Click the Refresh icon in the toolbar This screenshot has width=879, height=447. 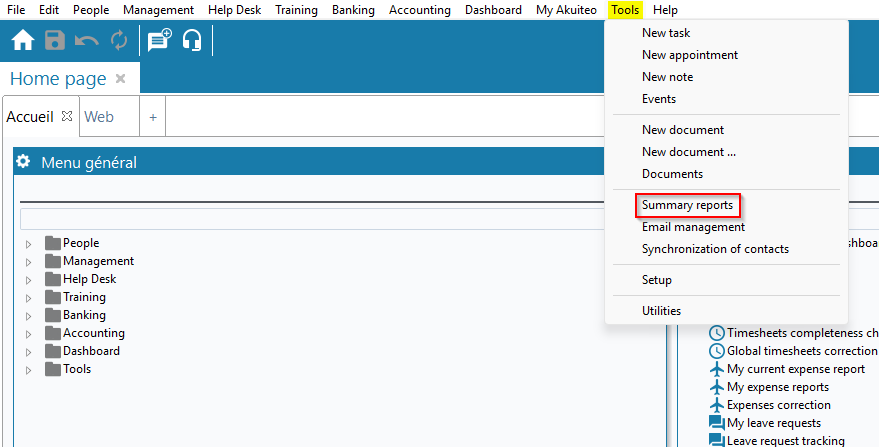click(x=119, y=41)
